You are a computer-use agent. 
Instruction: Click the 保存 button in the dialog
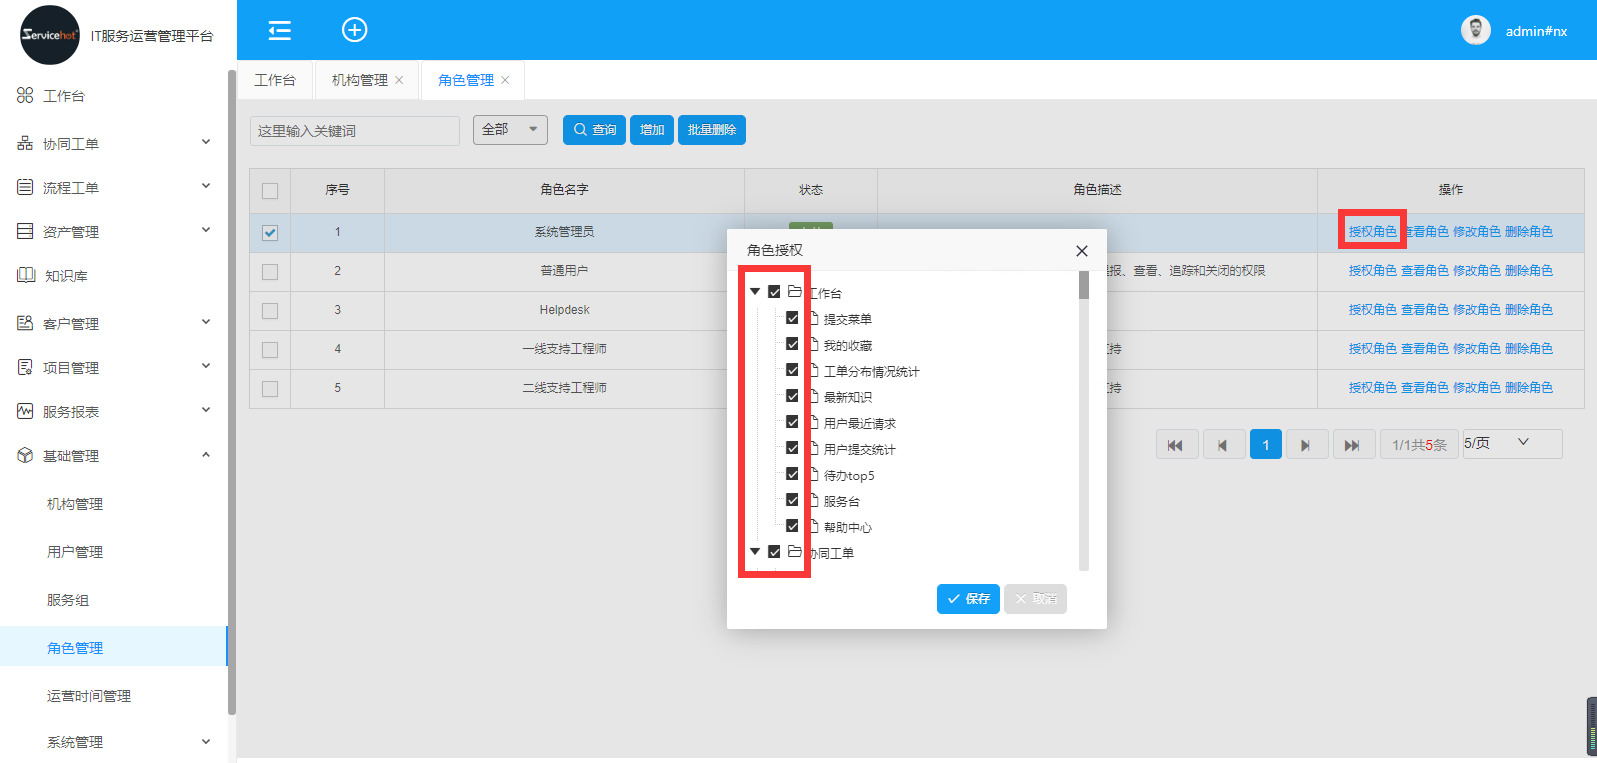(968, 599)
